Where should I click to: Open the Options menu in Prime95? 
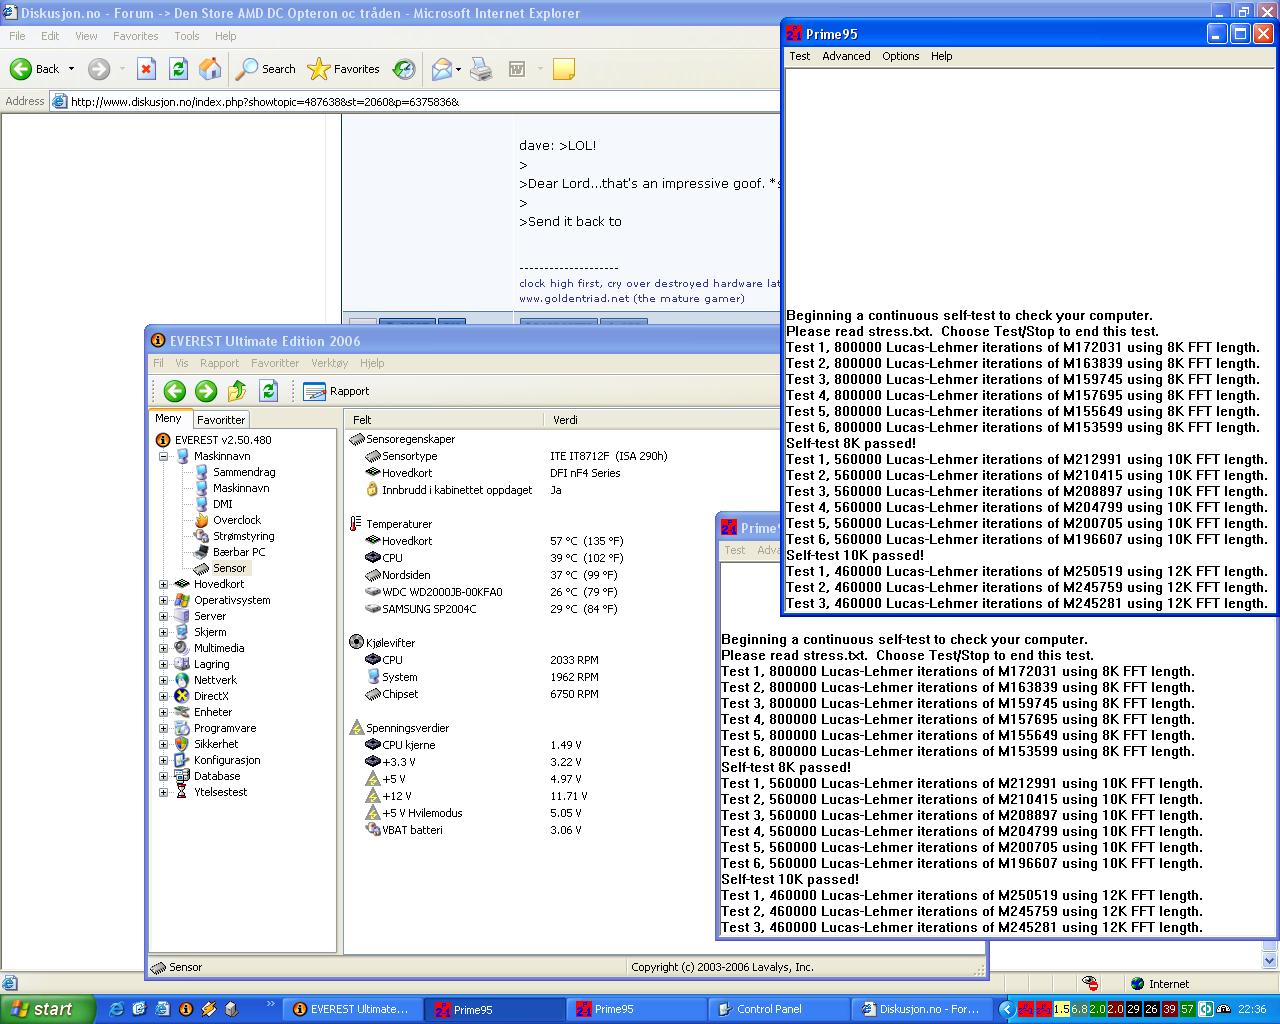(x=900, y=56)
